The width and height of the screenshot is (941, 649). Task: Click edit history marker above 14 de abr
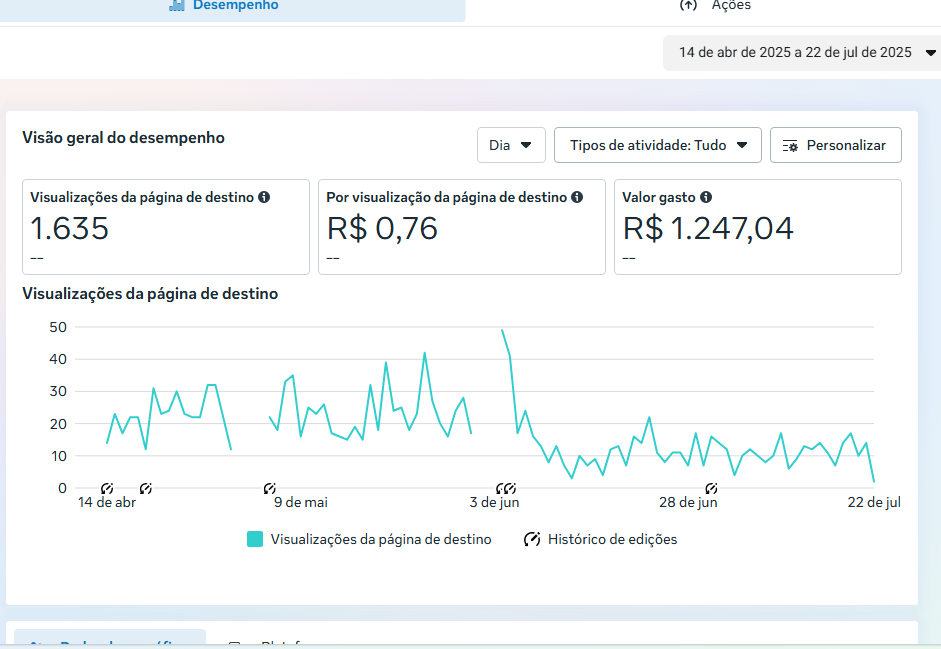[x=107, y=488]
